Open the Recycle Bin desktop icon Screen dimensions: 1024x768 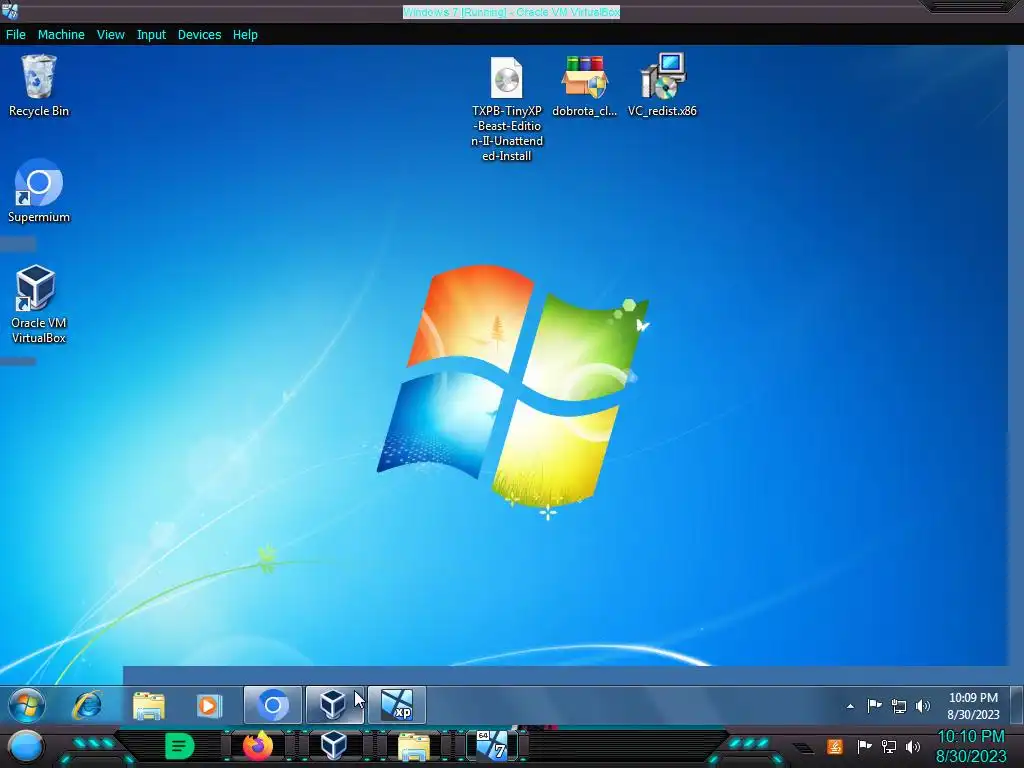(39, 86)
